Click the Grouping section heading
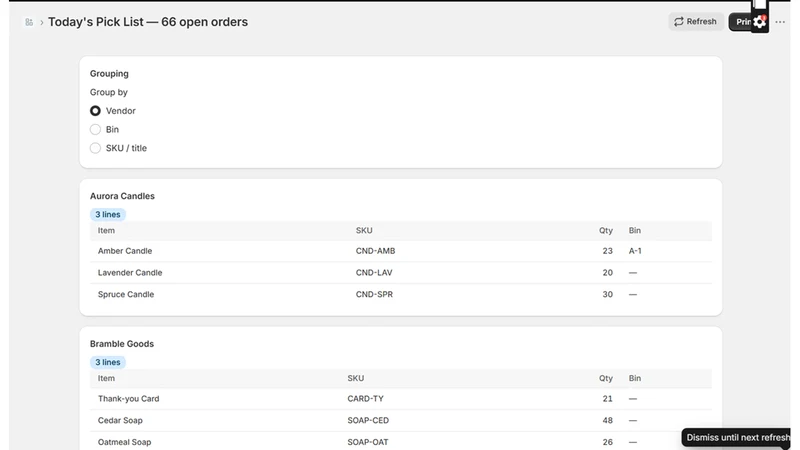The image size is (800, 450). click(x=109, y=73)
